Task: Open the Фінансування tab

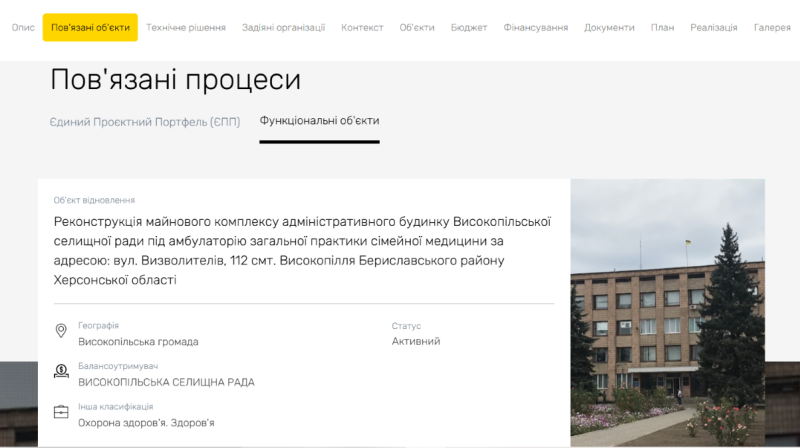Action: click(x=536, y=28)
